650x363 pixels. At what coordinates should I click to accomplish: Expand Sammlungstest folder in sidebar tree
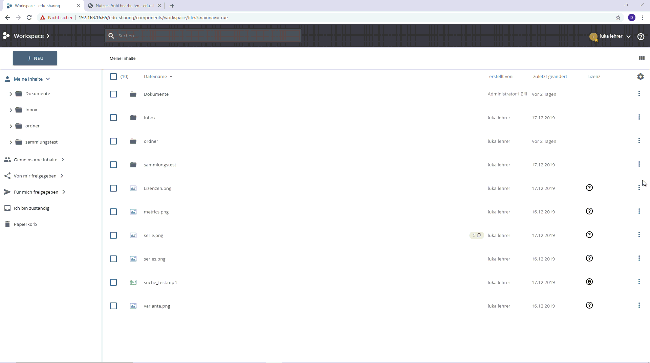coord(10,142)
